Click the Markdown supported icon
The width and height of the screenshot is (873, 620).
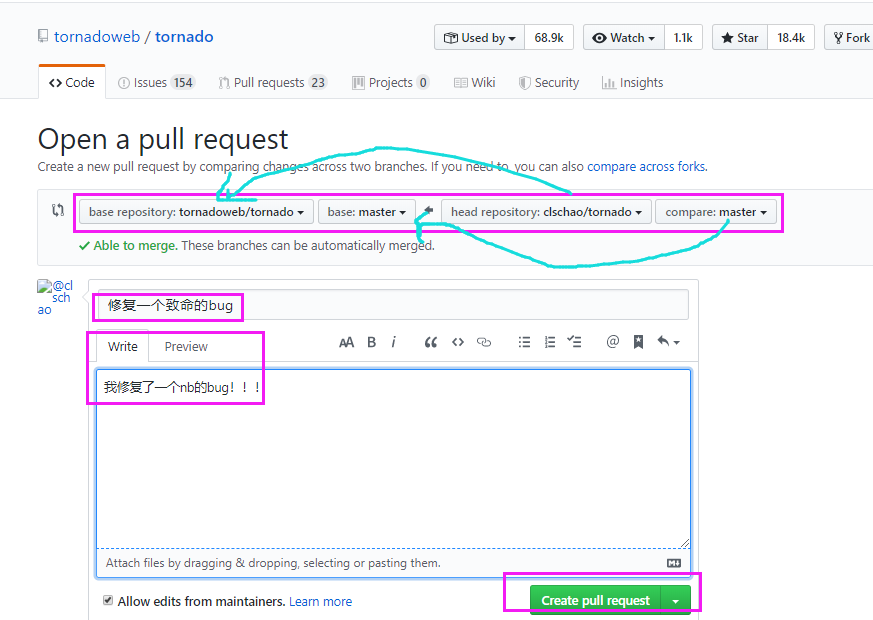tap(674, 563)
